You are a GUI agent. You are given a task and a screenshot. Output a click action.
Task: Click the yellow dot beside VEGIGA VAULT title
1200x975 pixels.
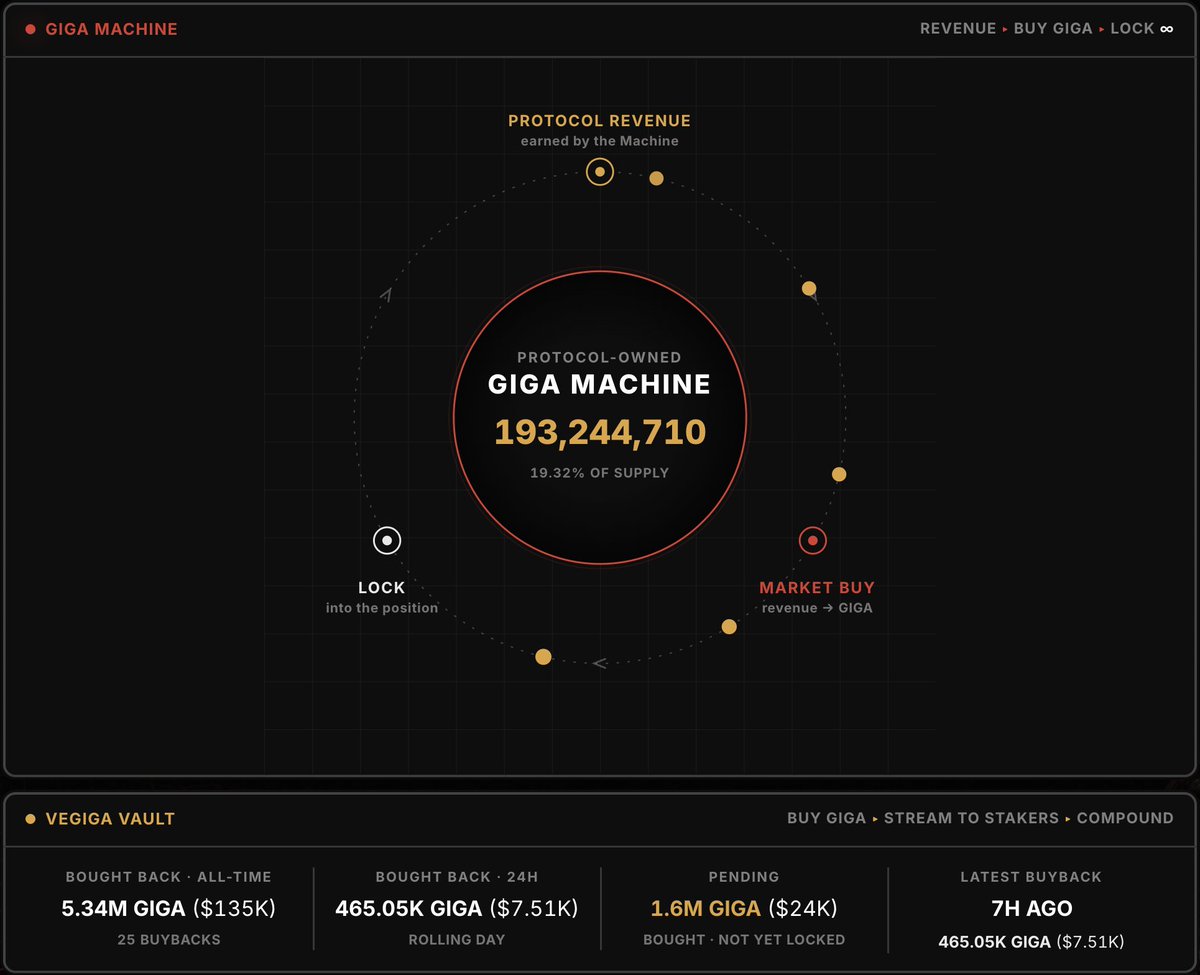(30, 819)
